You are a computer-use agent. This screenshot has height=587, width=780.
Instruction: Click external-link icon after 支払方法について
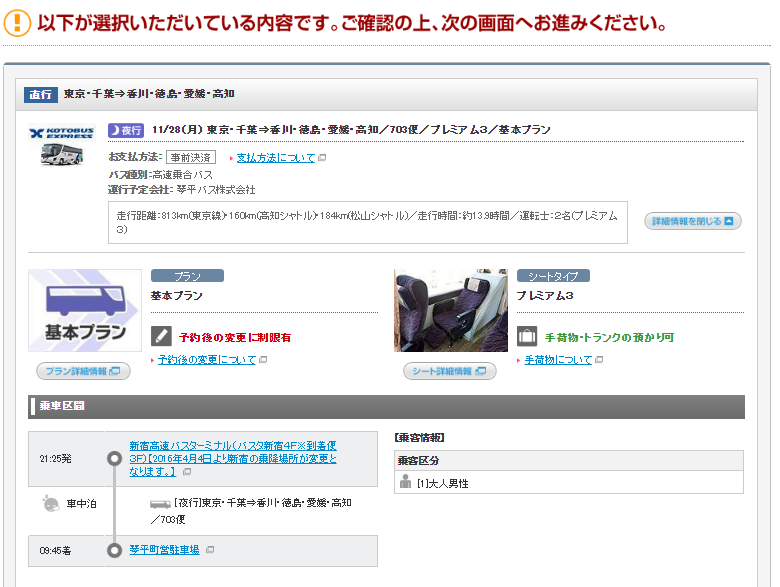[x=322, y=158]
